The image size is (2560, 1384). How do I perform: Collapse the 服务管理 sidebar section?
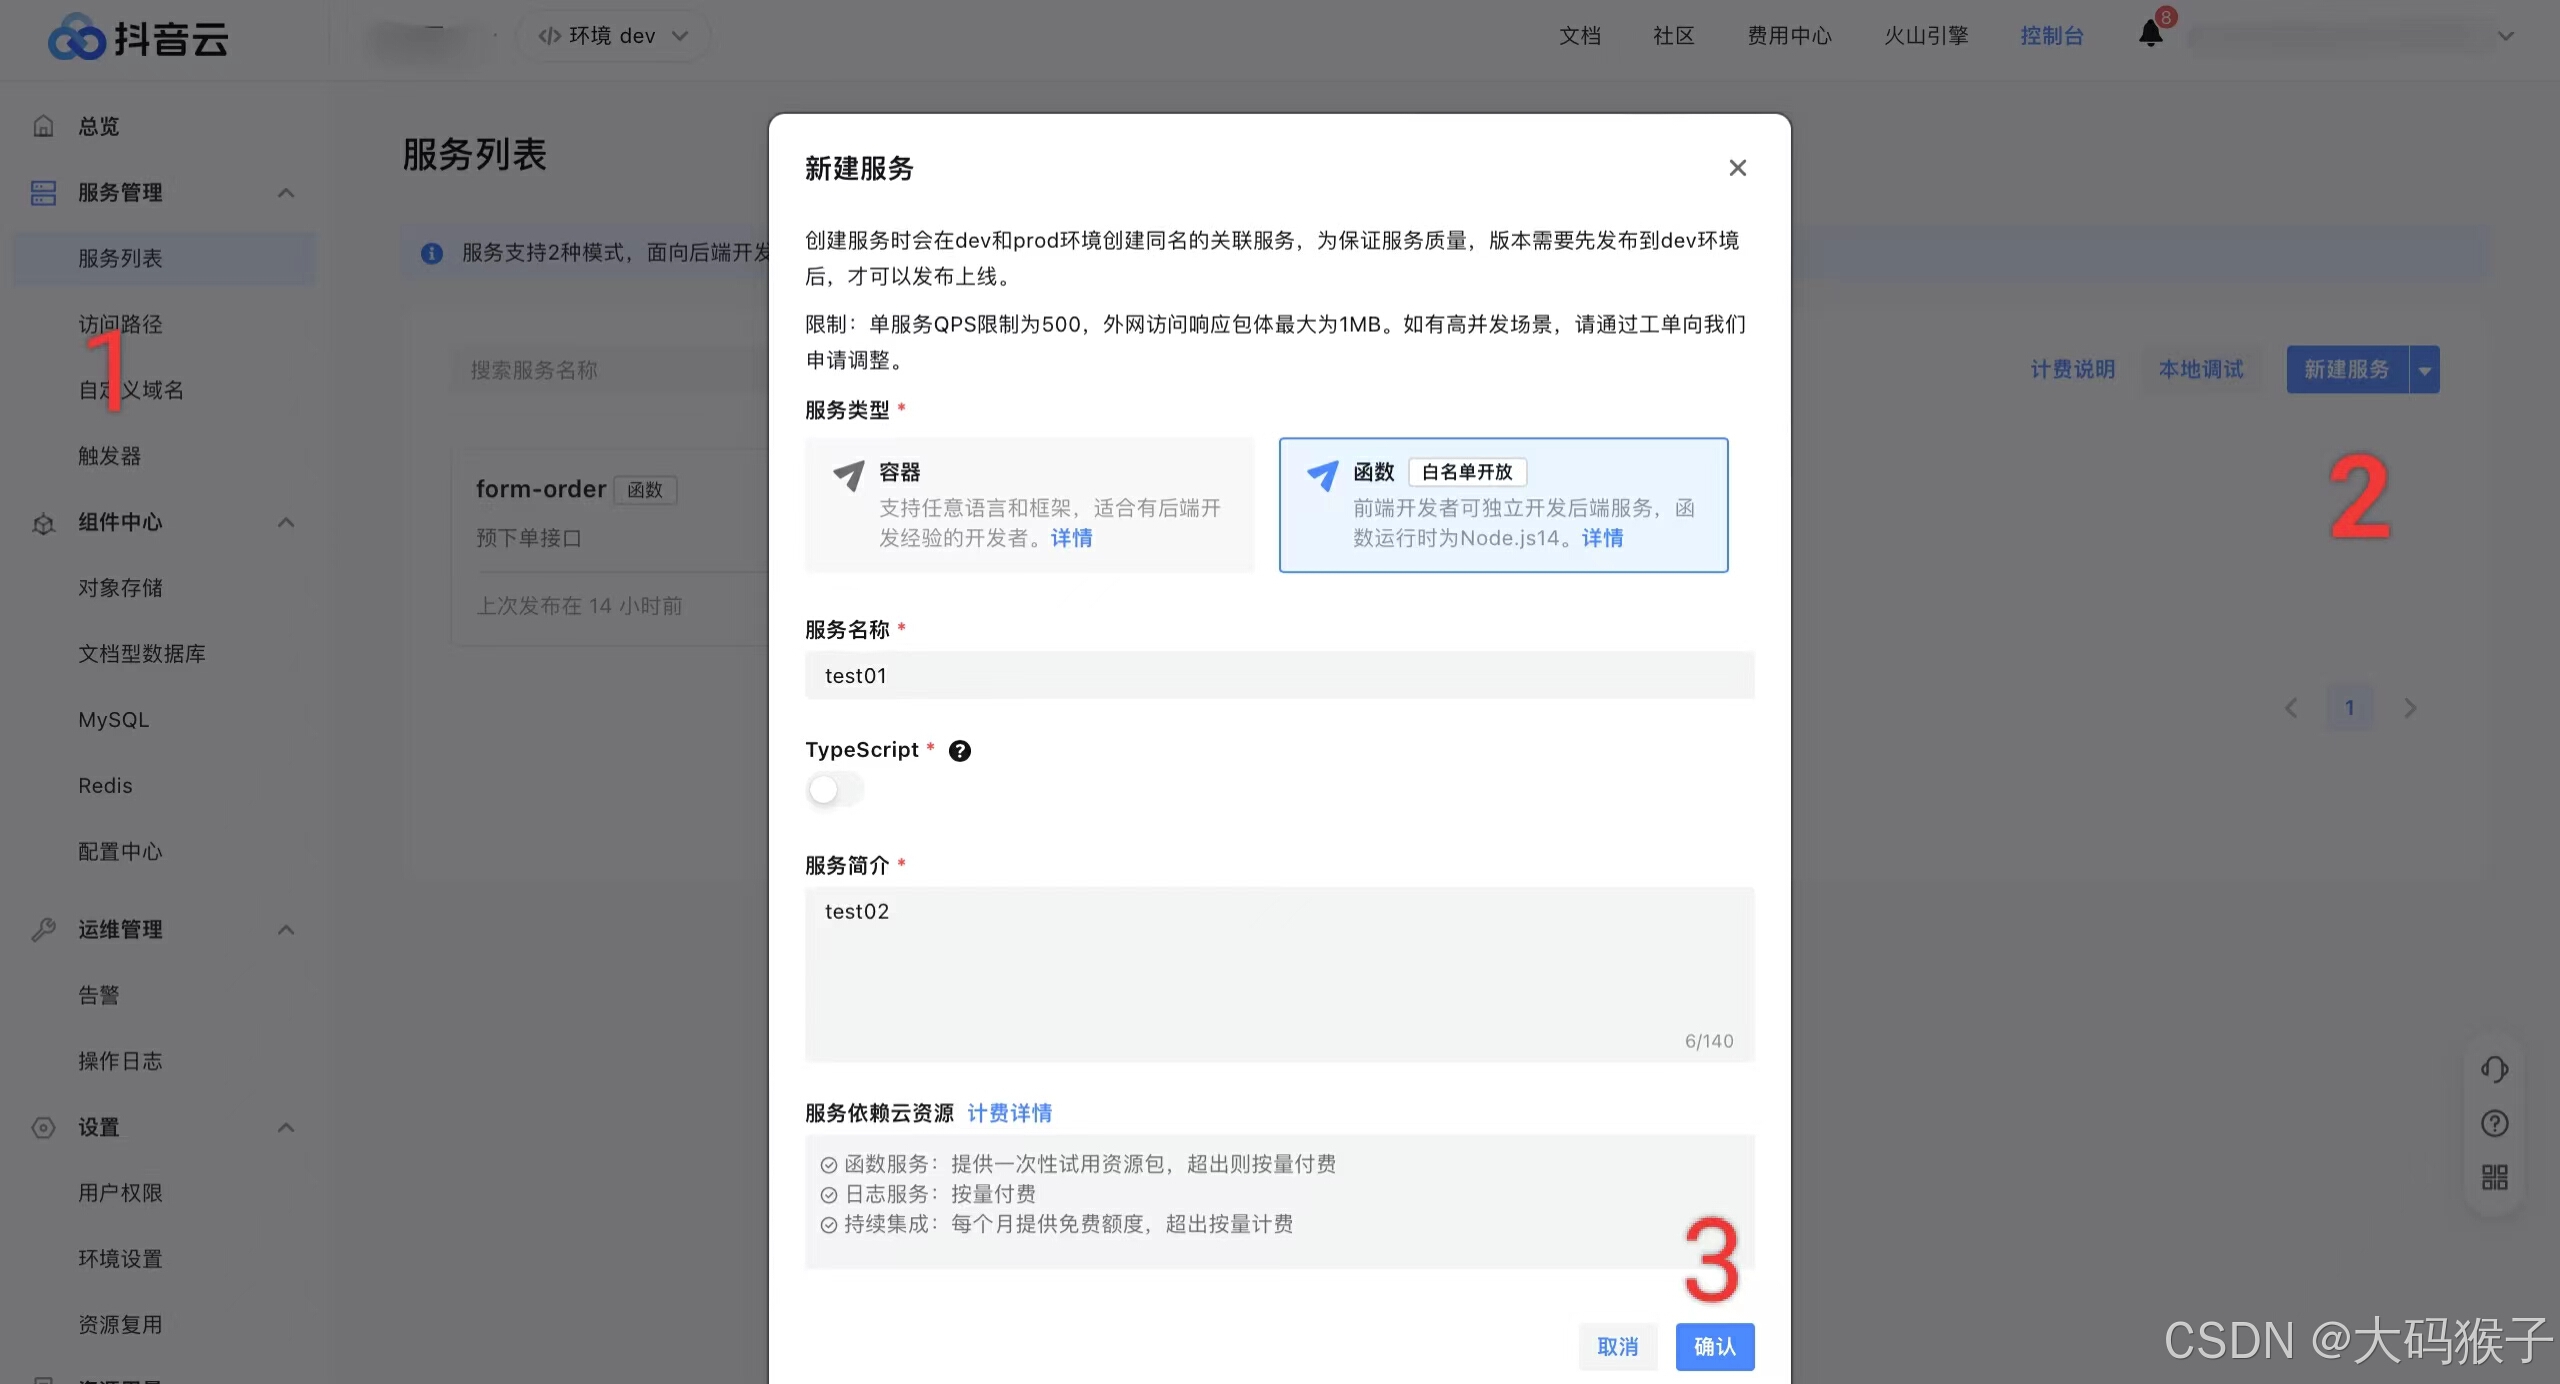click(285, 192)
